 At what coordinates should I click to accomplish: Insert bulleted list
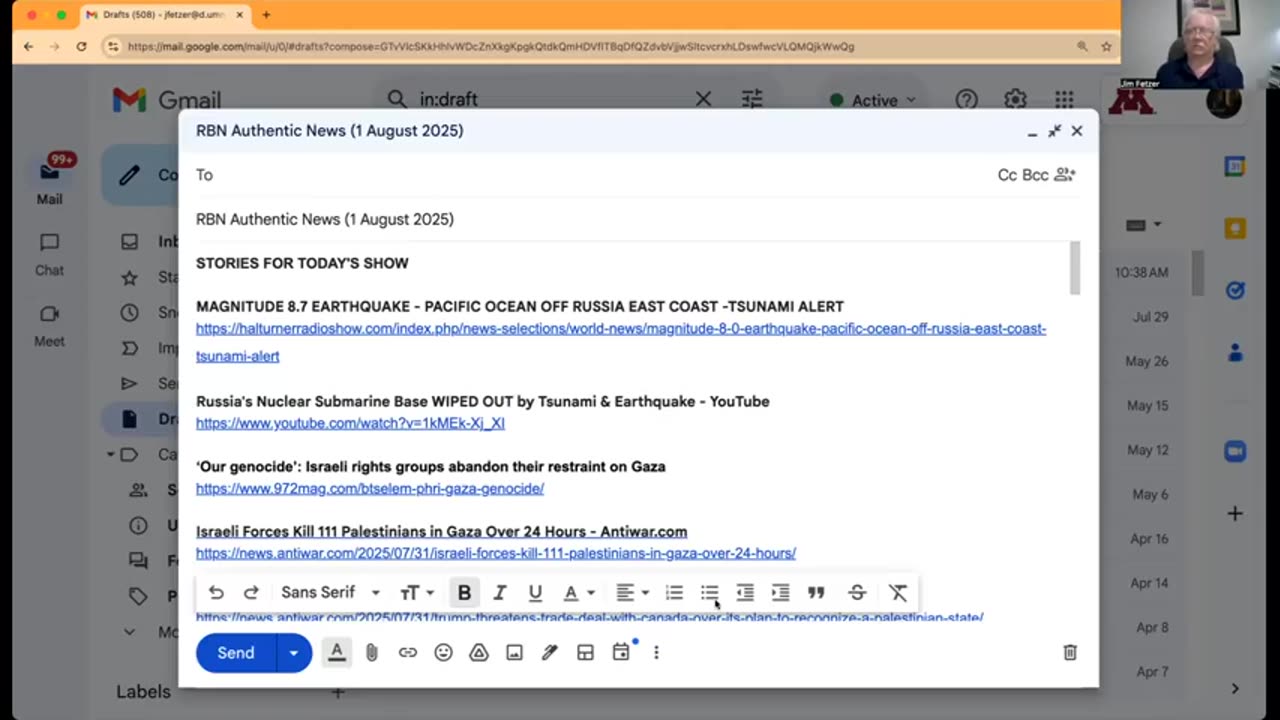point(709,593)
